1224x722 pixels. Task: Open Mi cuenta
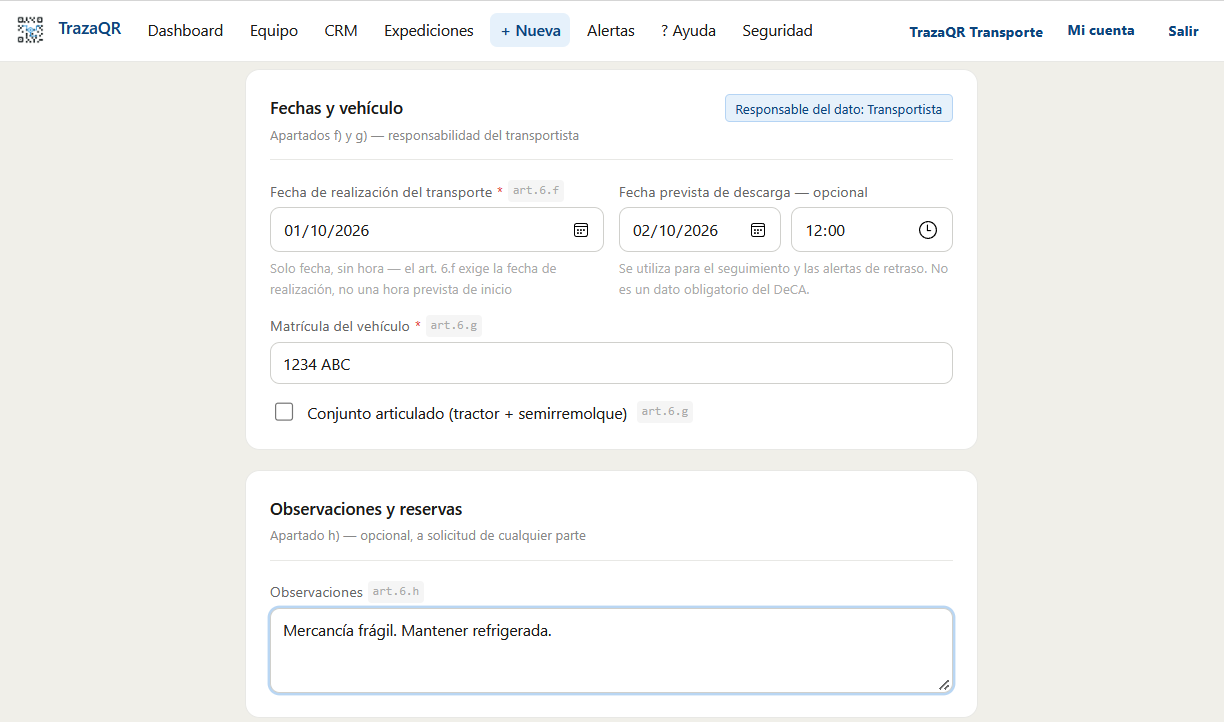(x=1101, y=31)
